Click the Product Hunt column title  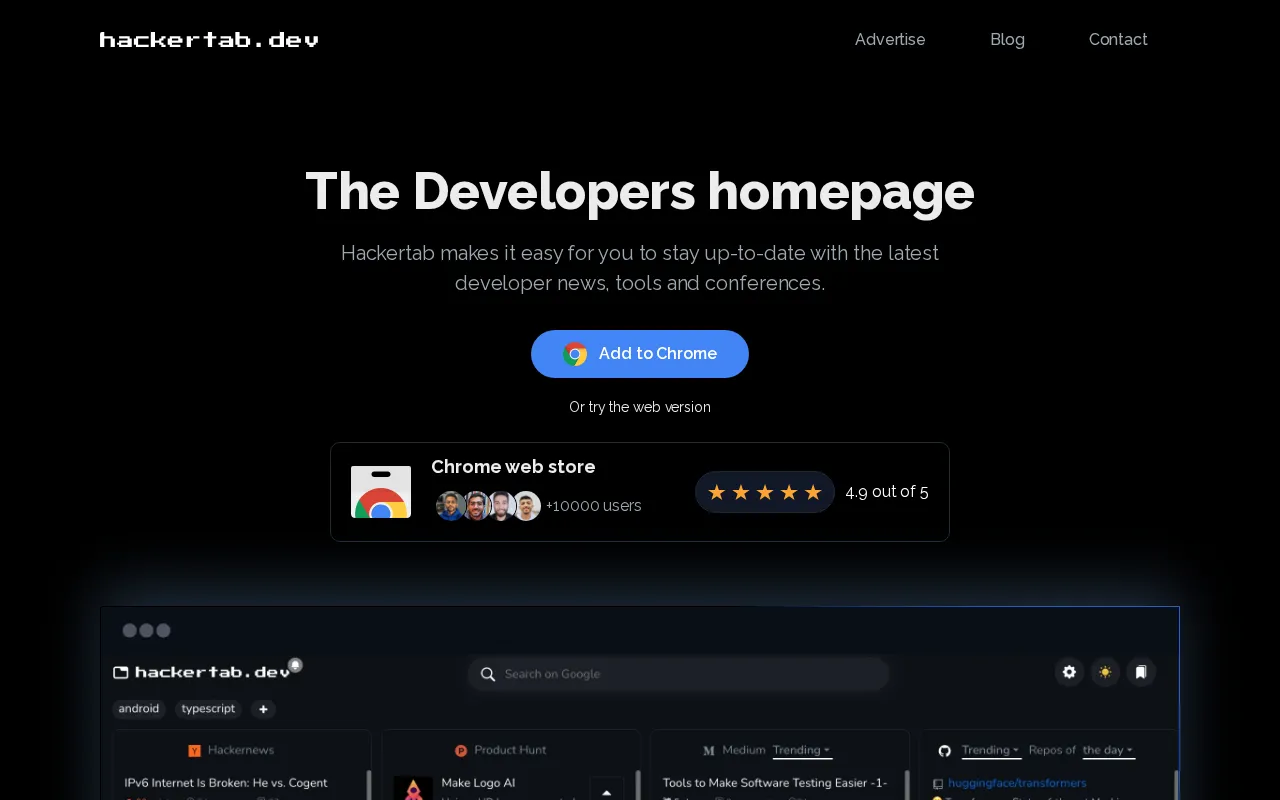tap(510, 750)
